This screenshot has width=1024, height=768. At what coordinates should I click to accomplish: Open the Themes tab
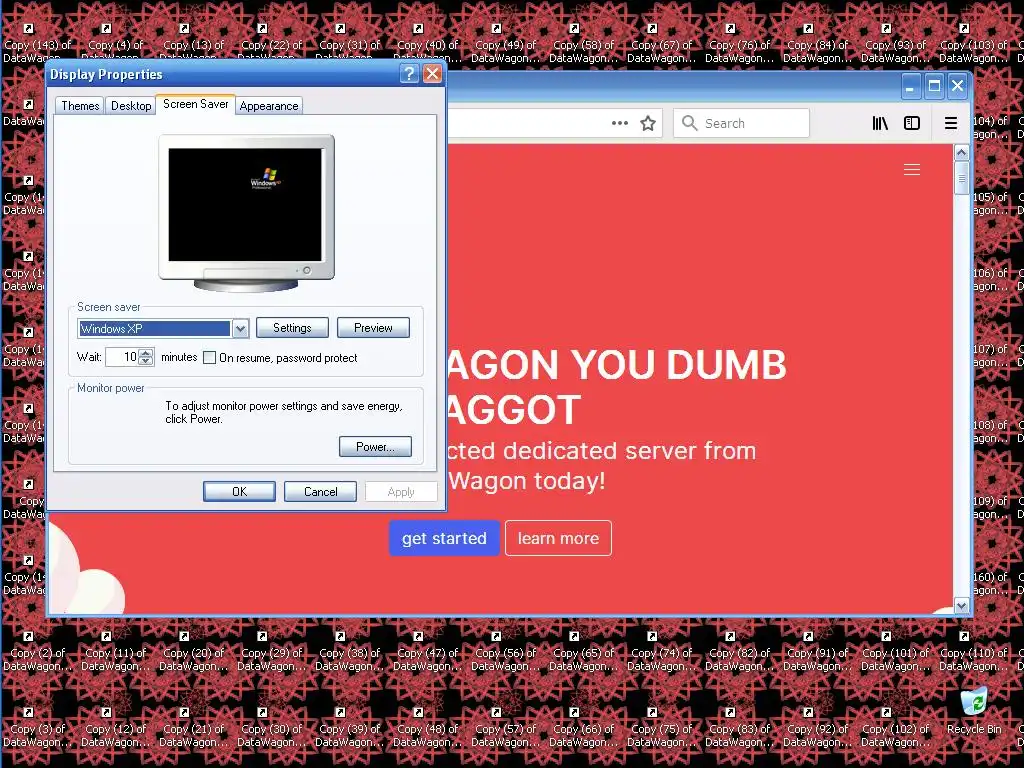pos(80,106)
